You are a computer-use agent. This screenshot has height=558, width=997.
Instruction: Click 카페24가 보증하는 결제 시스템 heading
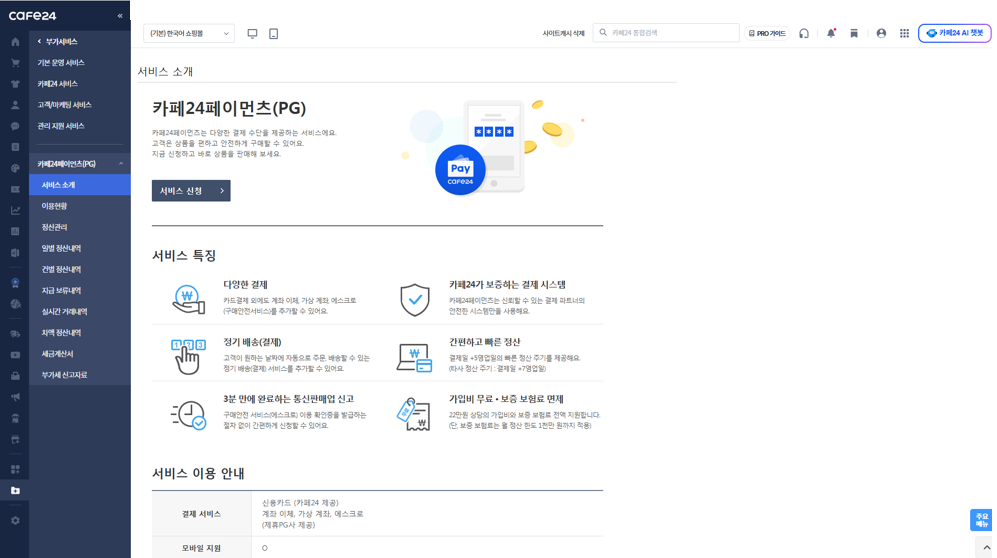click(x=507, y=285)
